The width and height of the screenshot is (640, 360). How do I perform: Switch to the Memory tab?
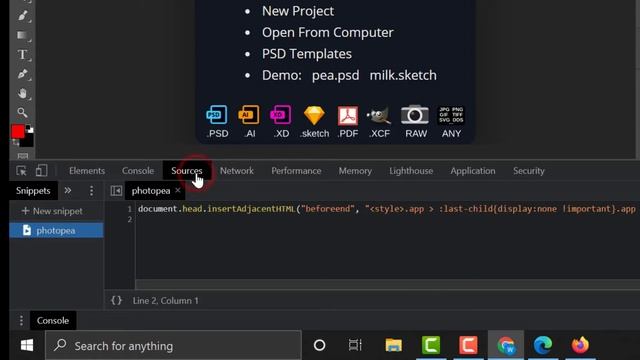click(355, 171)
